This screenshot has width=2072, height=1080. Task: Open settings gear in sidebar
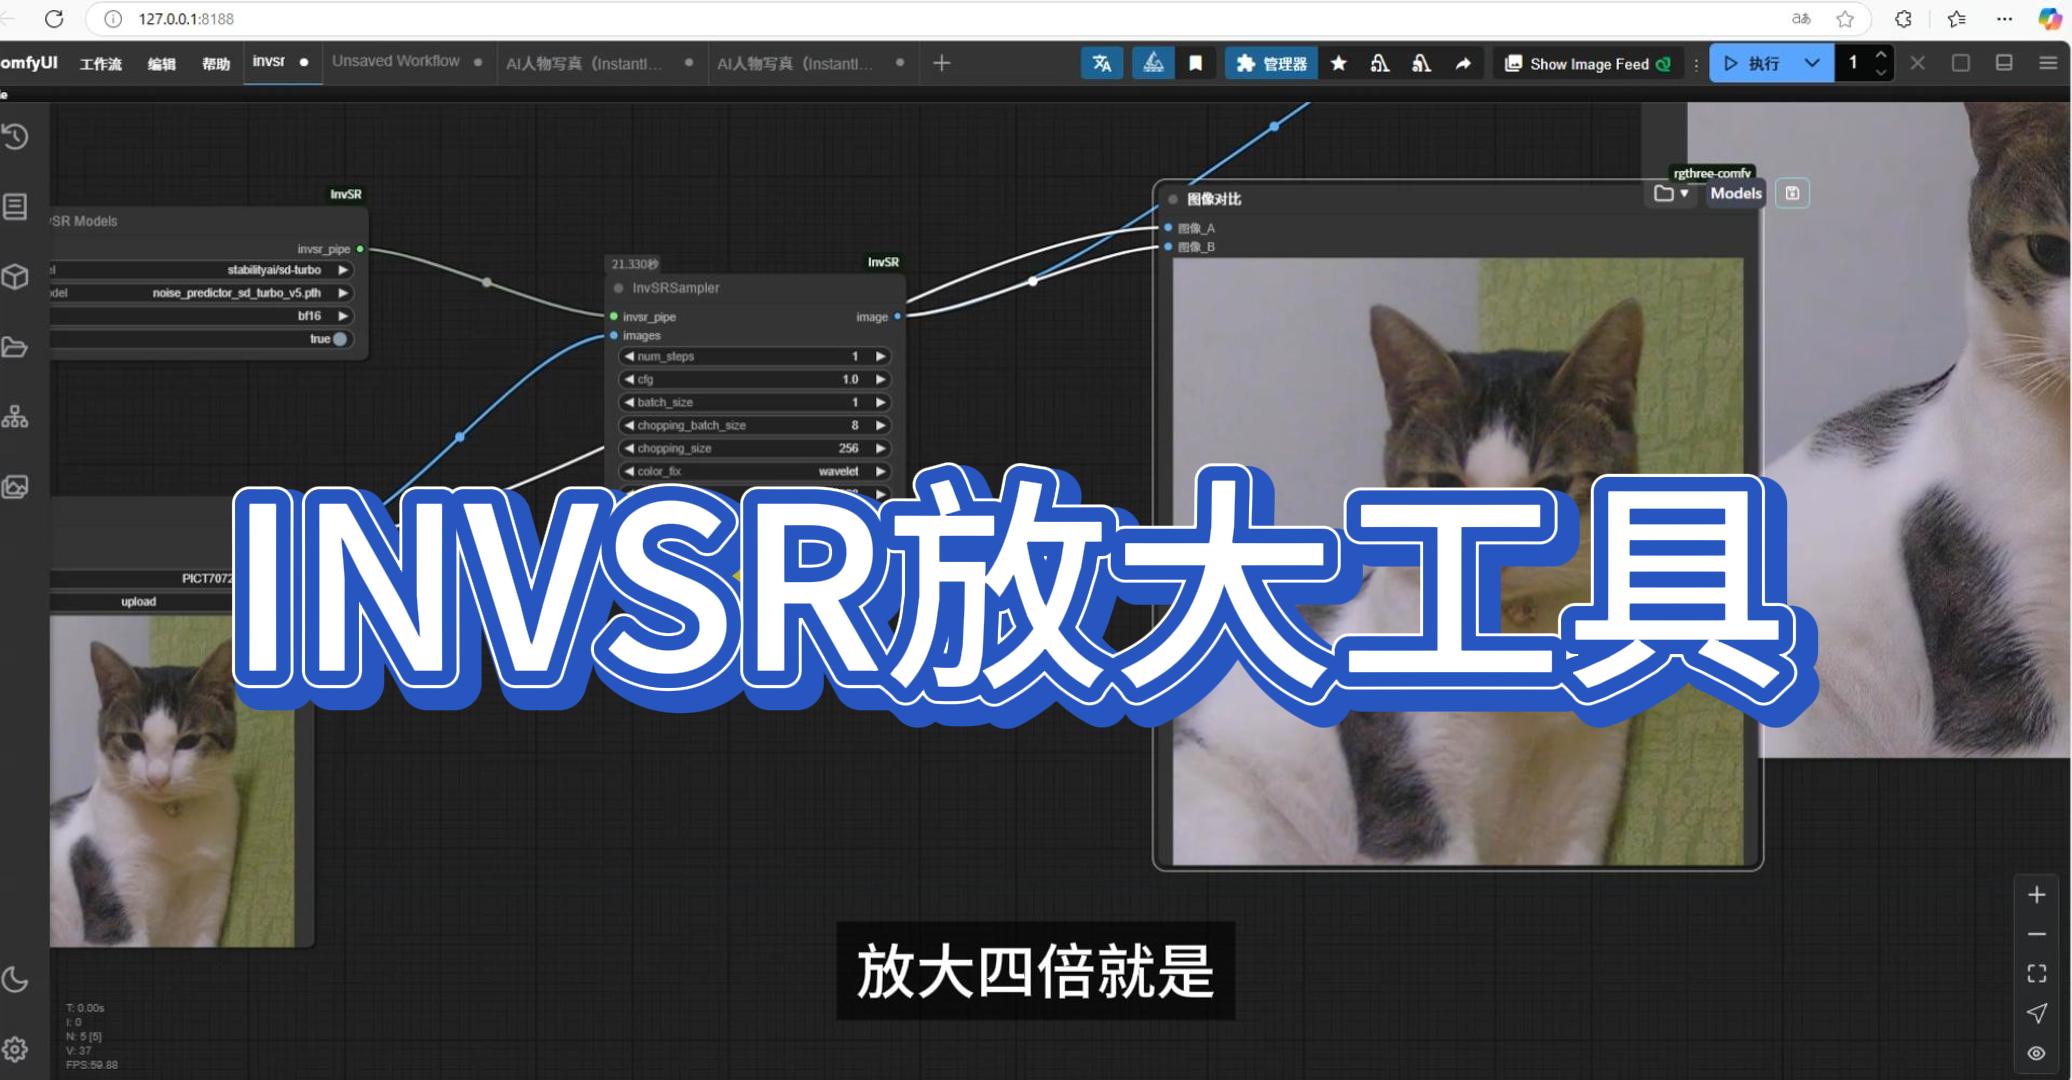[x=15, y=1049]
